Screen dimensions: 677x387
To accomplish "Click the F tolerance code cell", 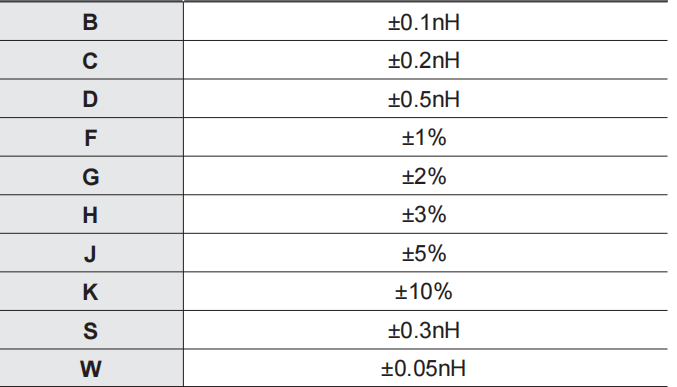I will point(91,137).
